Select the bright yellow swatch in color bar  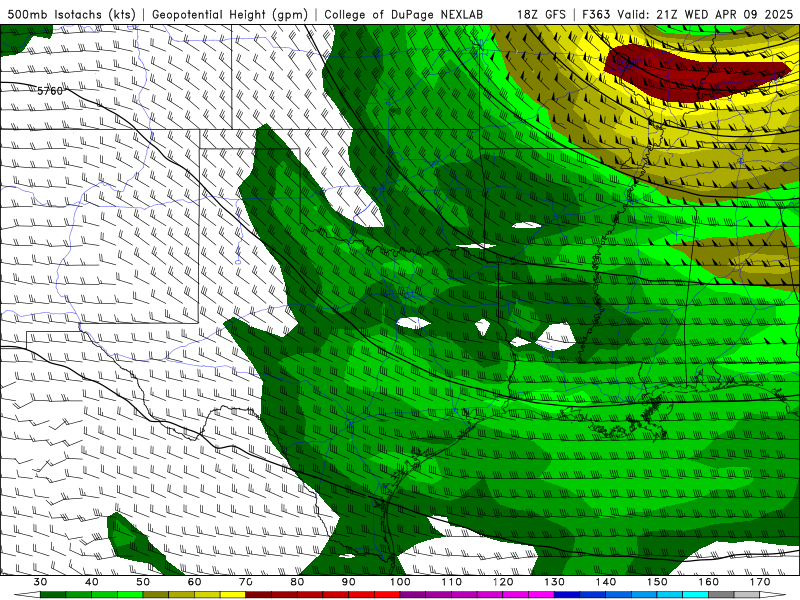pyautogui.click(x=233, y=595)
